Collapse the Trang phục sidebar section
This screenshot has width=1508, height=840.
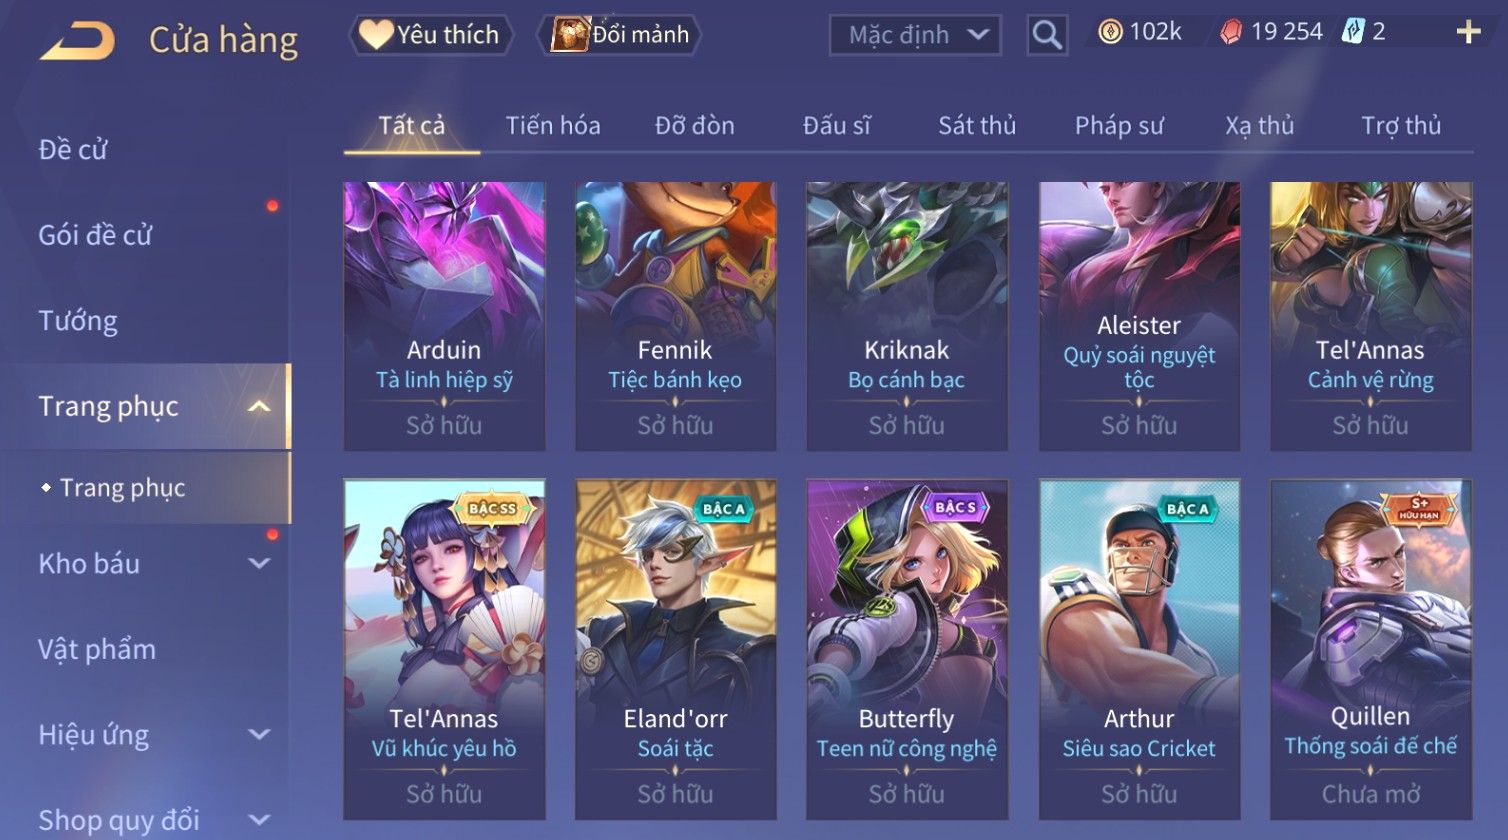click(x=259, y=406)
